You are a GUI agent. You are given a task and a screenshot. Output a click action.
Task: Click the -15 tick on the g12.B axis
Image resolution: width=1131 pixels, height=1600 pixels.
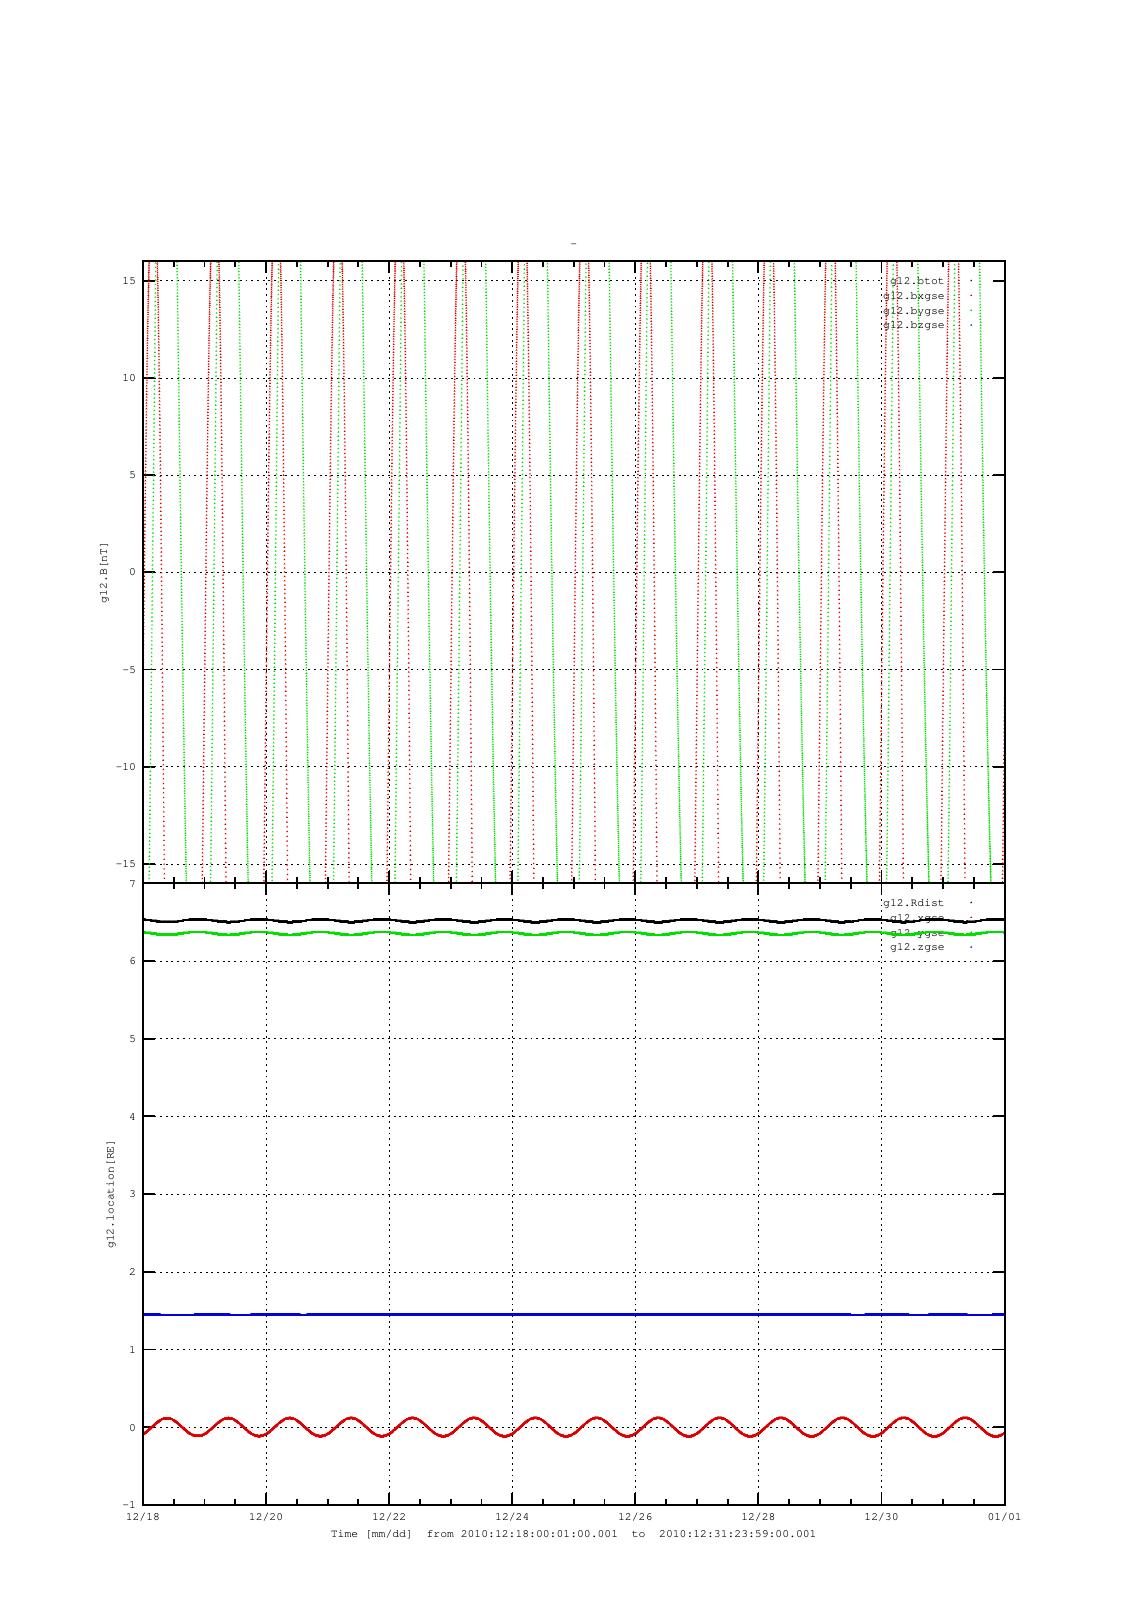pyautogui.click(x=126, y=864)
